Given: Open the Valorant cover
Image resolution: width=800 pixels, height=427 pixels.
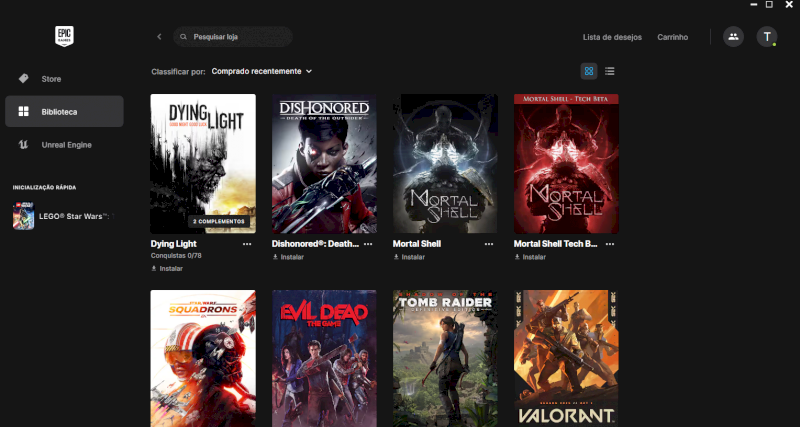Looking at the screenshot, I should click(566, 358).
